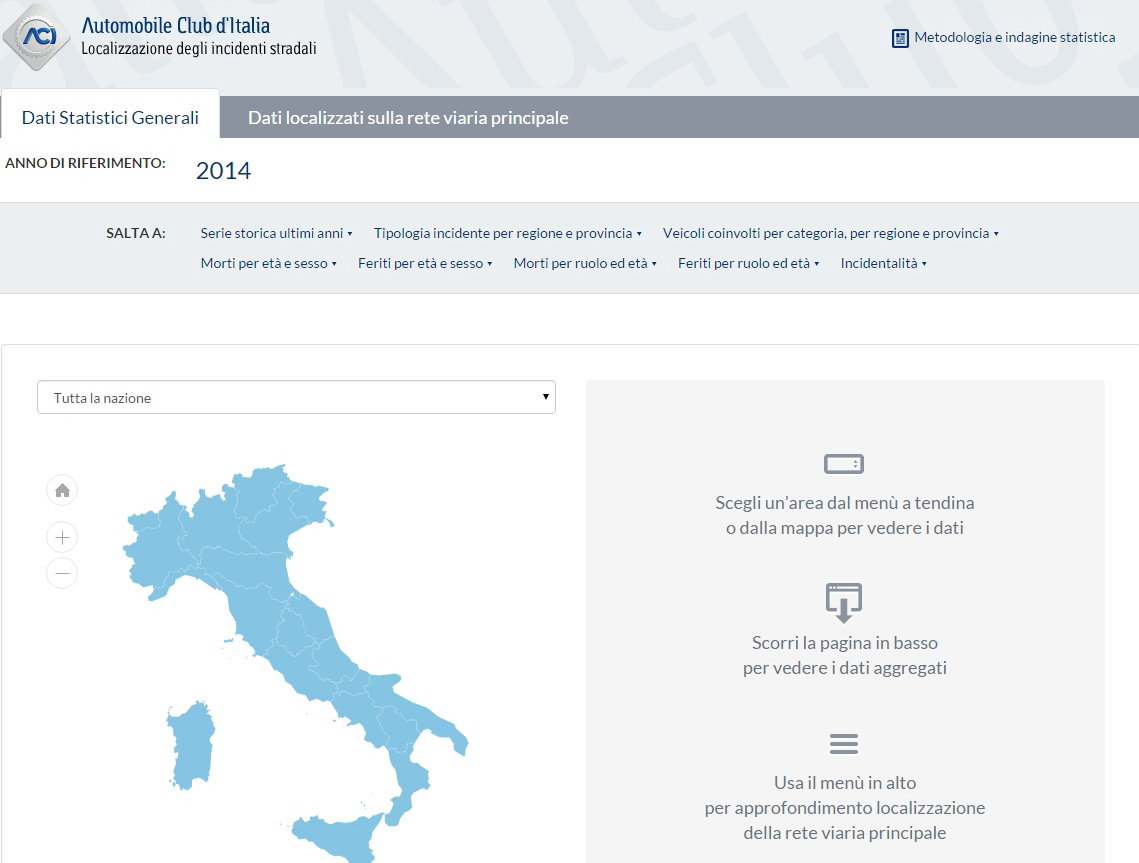Click the scroll-down page illustration icon
Viewport: 1139px width, 863px height.
844,603
